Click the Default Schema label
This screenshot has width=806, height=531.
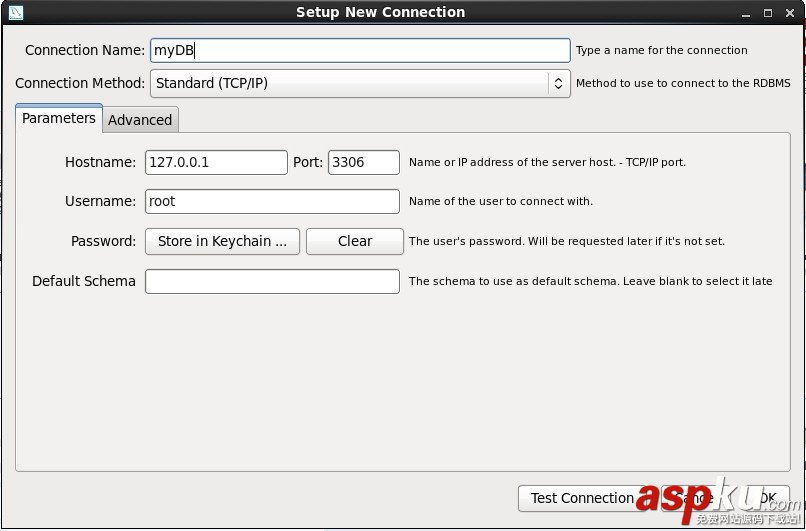(x=84, y=281)
